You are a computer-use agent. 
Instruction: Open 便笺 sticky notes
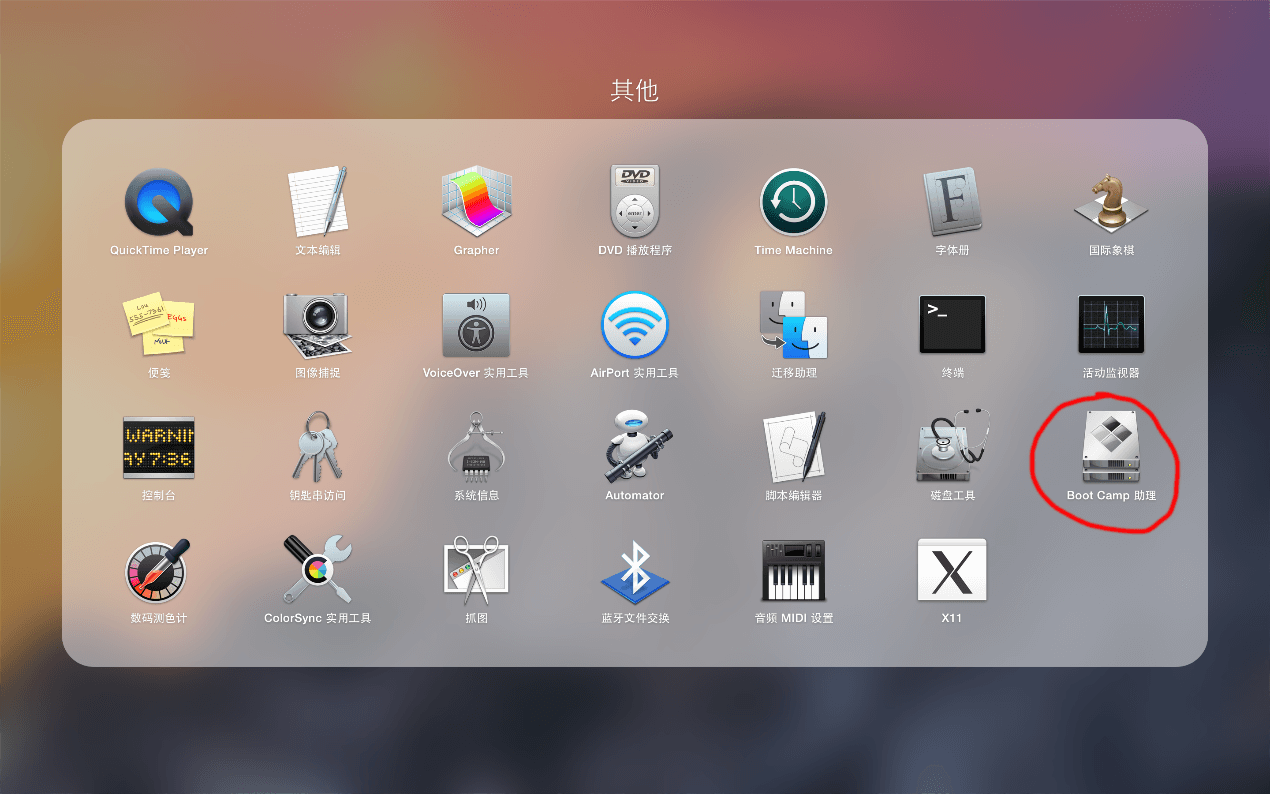[x=159, y=324]
